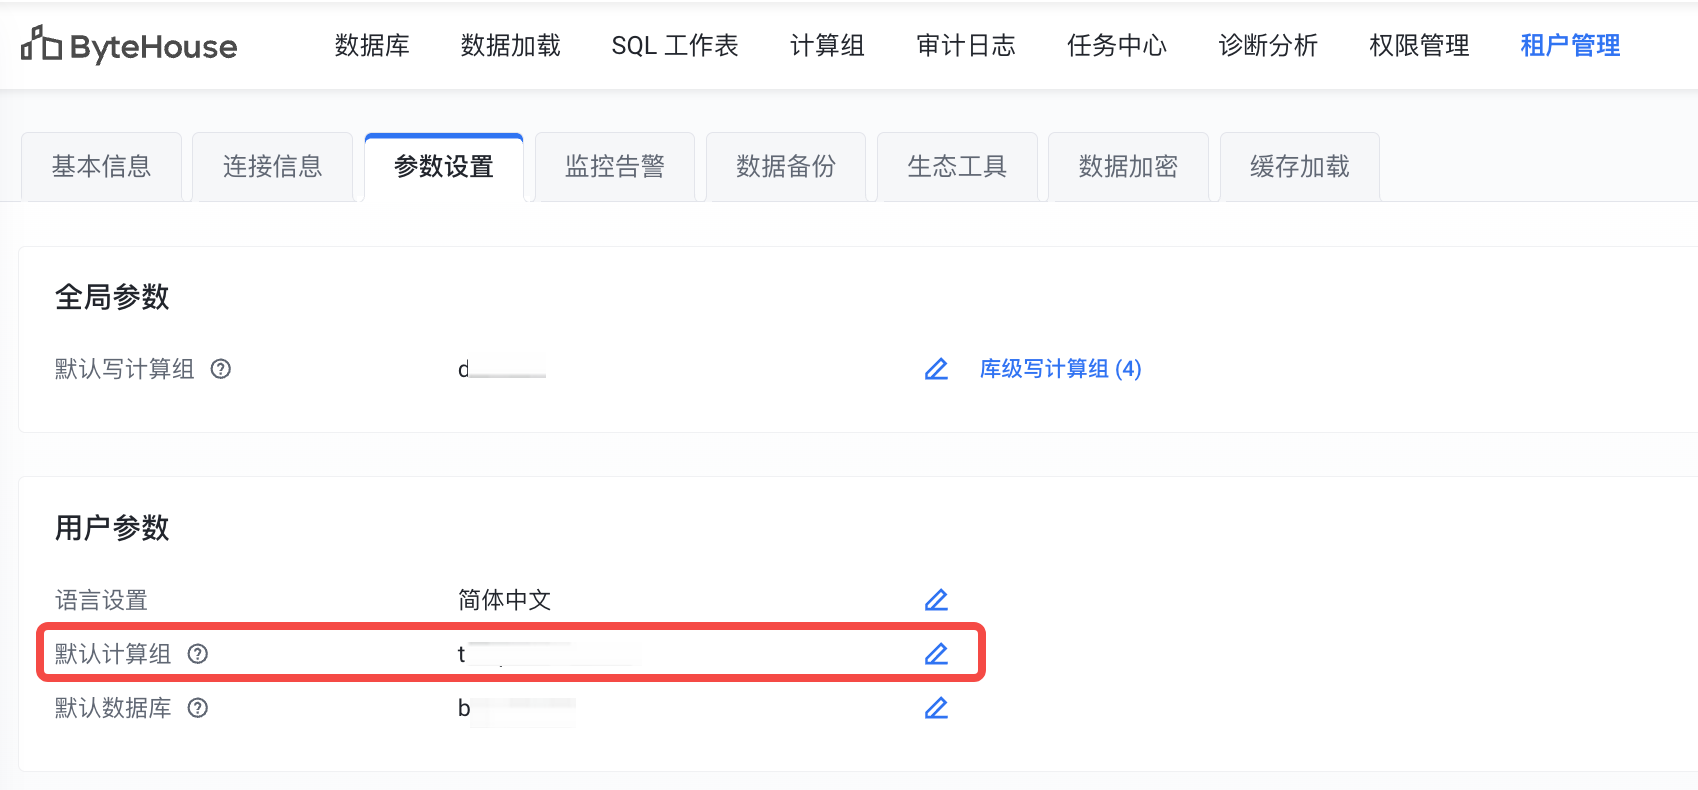Show help tooltip for 默认计算组
Image resolution: width=1698 pixels, height=790 pixels.
coord(198,654)
